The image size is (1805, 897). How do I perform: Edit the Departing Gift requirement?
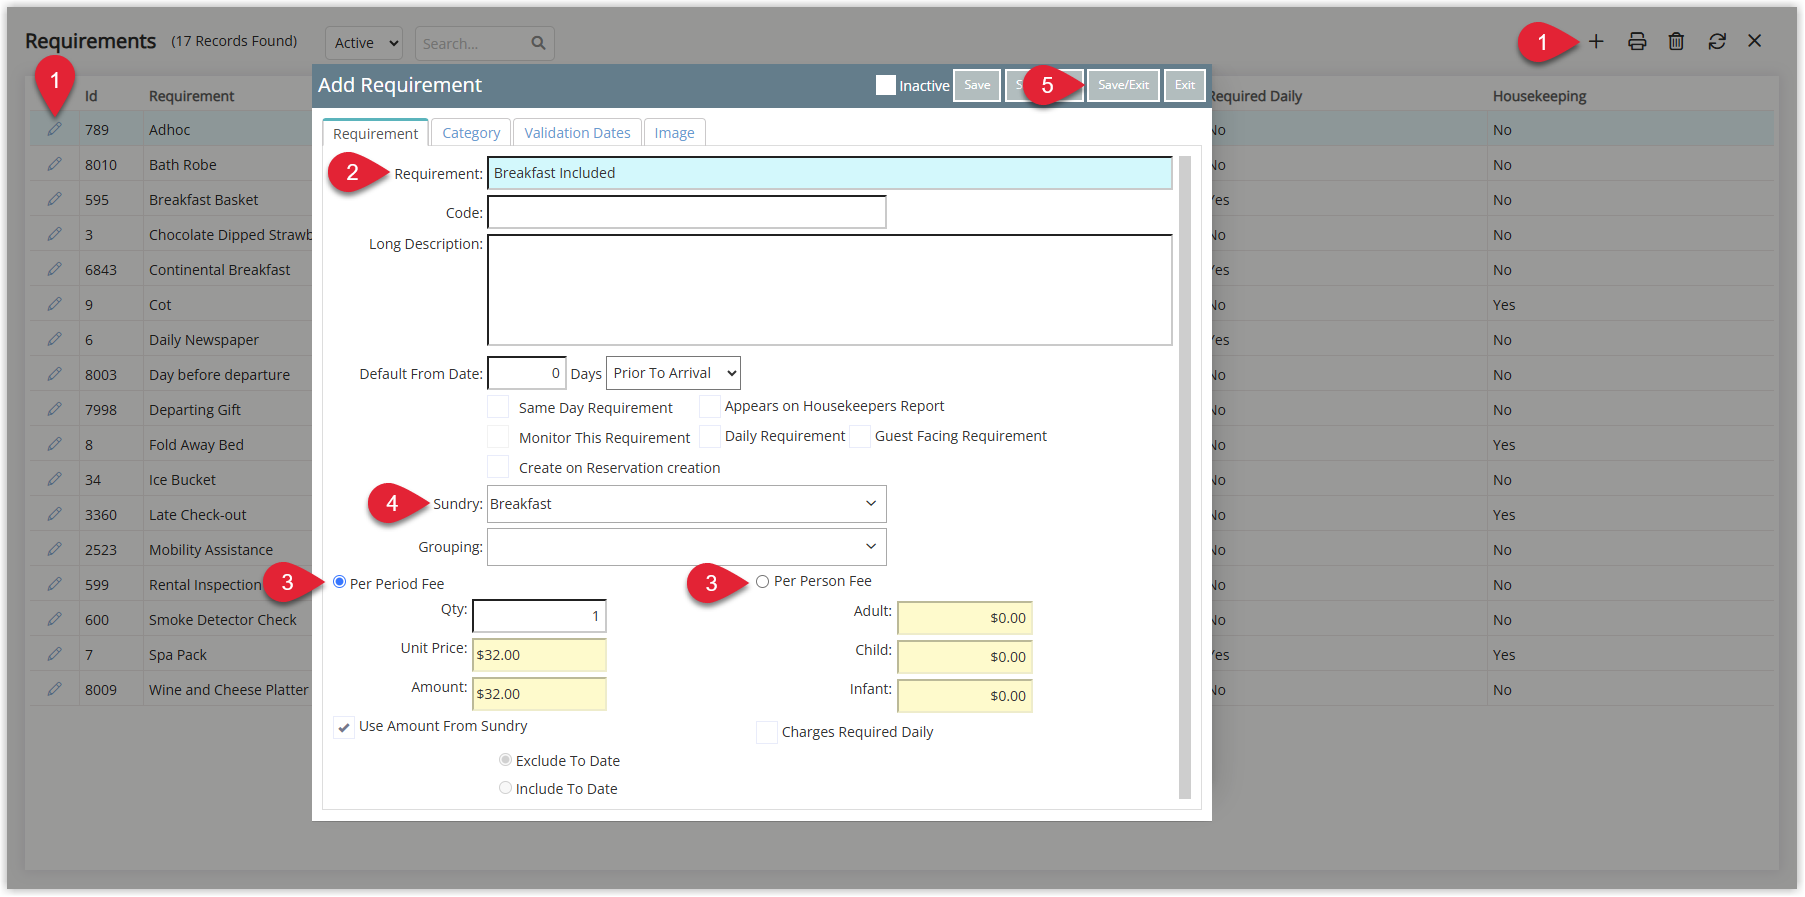pyautogui.click(x=54, y=409)
